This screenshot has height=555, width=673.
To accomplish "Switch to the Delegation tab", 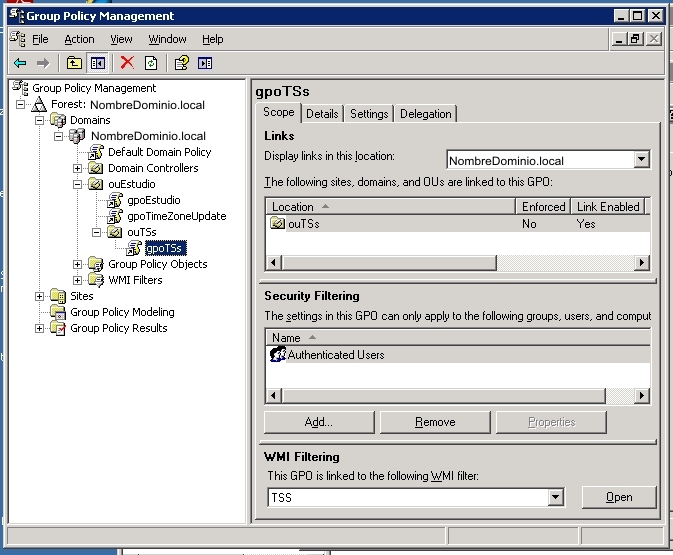I will click(x=425, y=114).
